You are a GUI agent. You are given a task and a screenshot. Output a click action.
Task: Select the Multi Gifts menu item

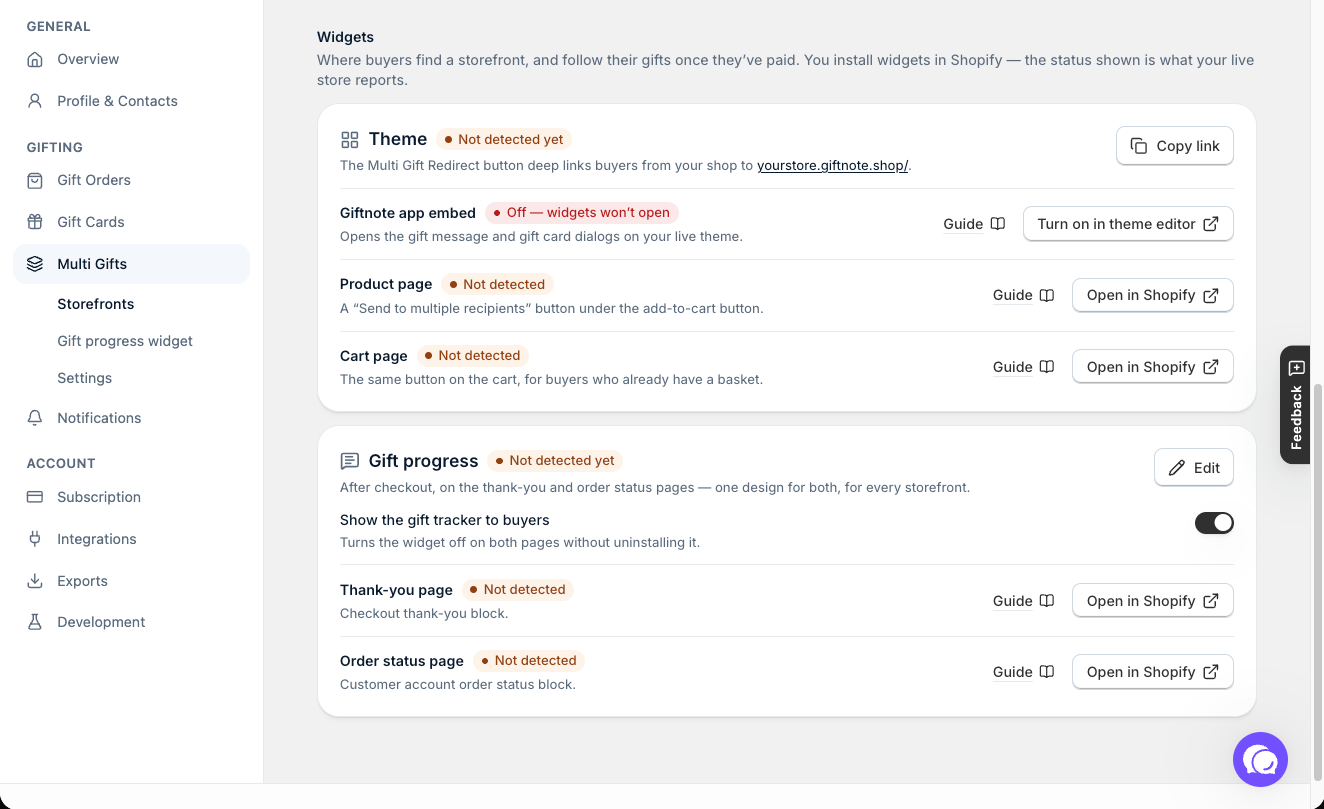click(x=131, y=264)
